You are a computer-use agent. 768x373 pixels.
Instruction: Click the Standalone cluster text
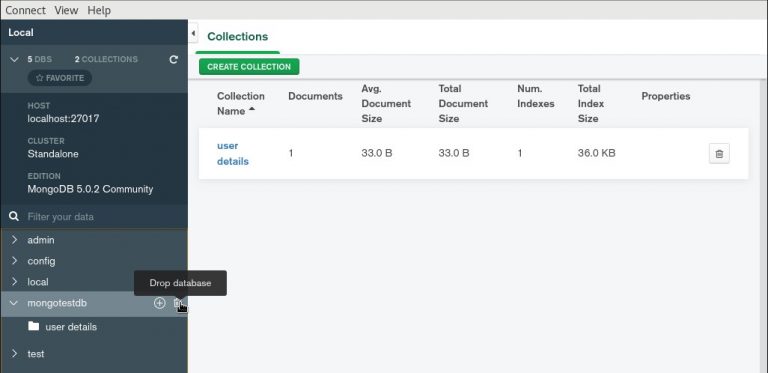click(x=53, y=154)
